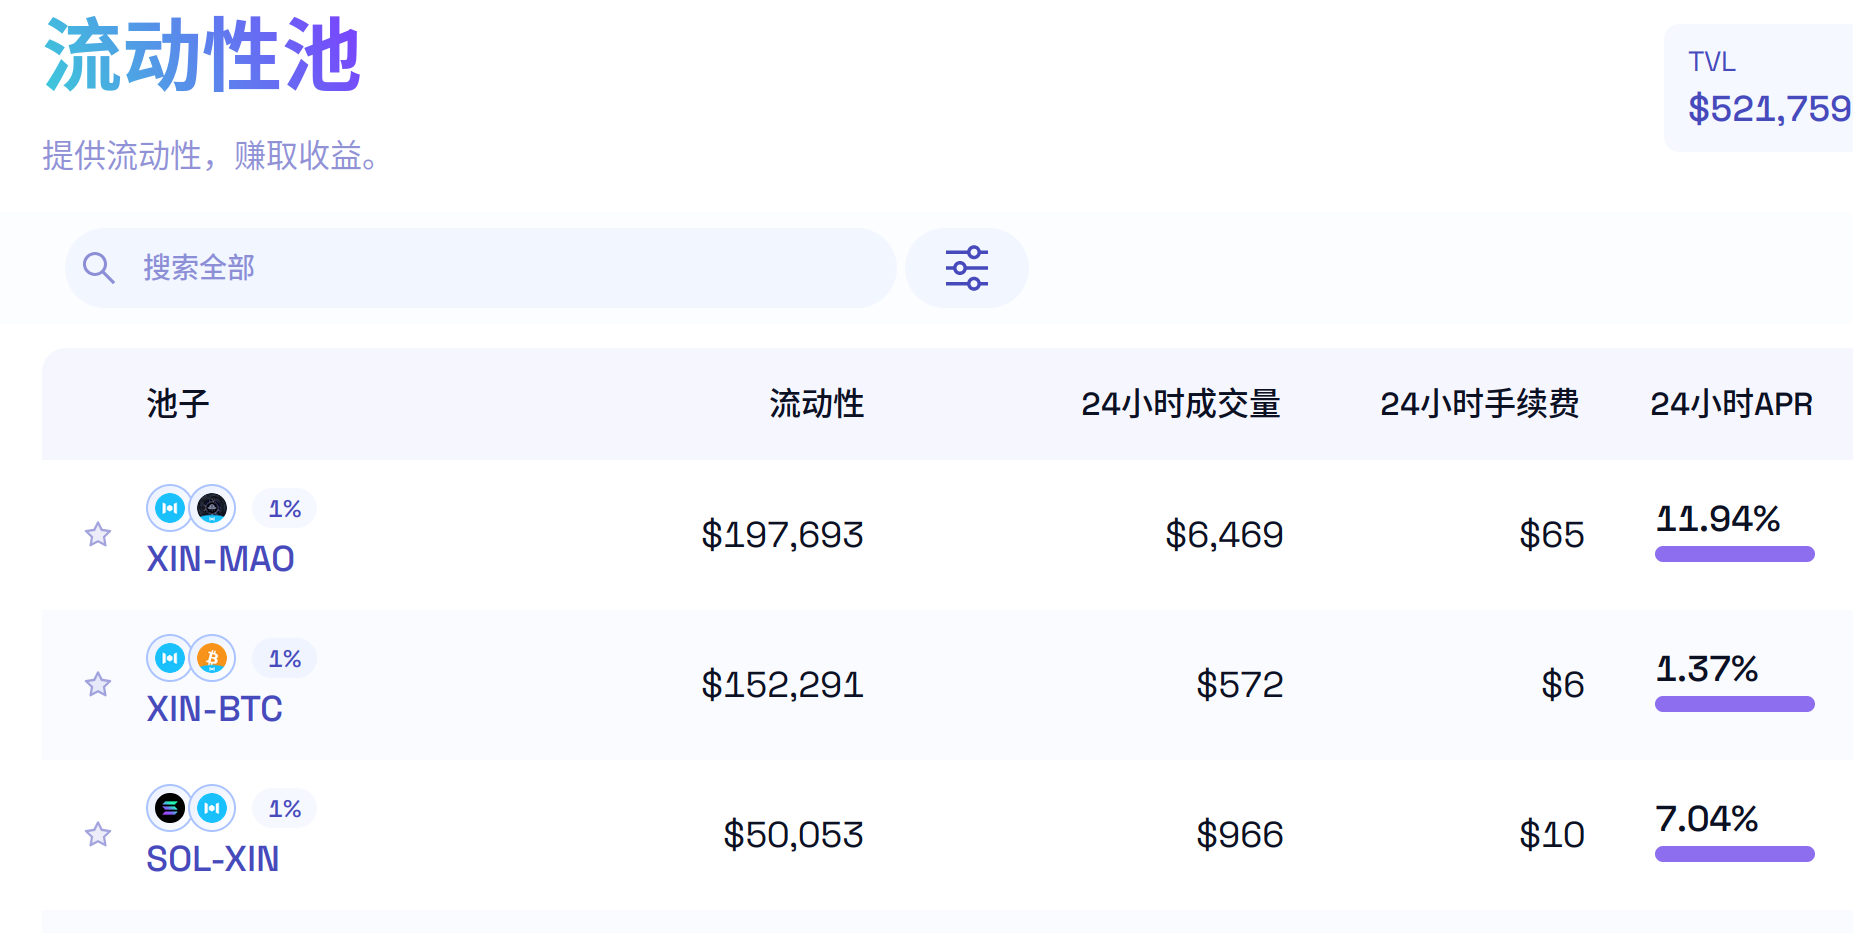Focus the 搜索全部 search field

(x=500, y=268)
